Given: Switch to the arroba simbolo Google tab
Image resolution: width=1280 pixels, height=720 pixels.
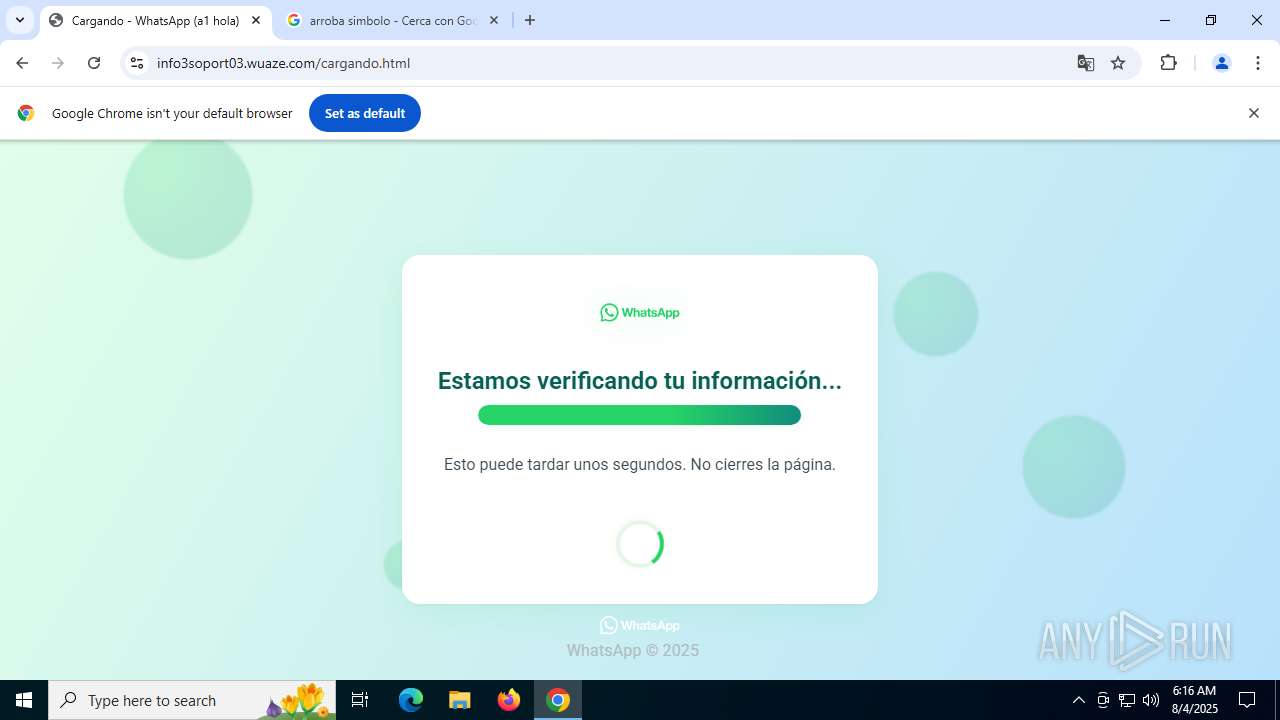Looking at the screenshot, I should click(x=393, y=20).
